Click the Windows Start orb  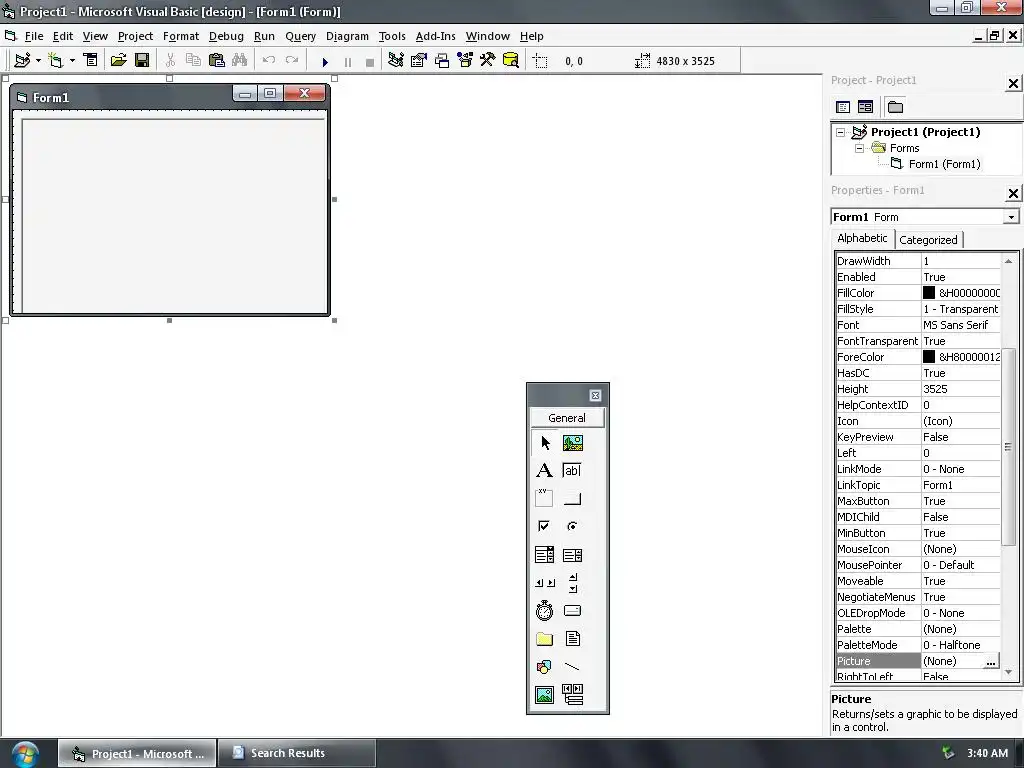(25, 754)
